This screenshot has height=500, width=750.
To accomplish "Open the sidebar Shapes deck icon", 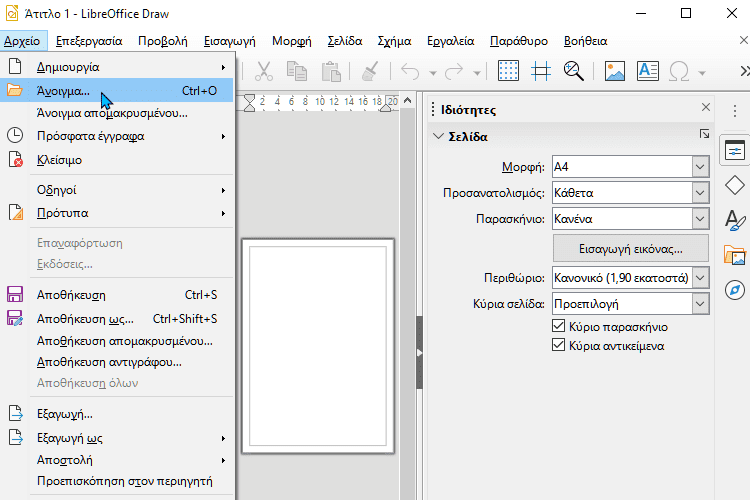I will (x=735, y=185).
